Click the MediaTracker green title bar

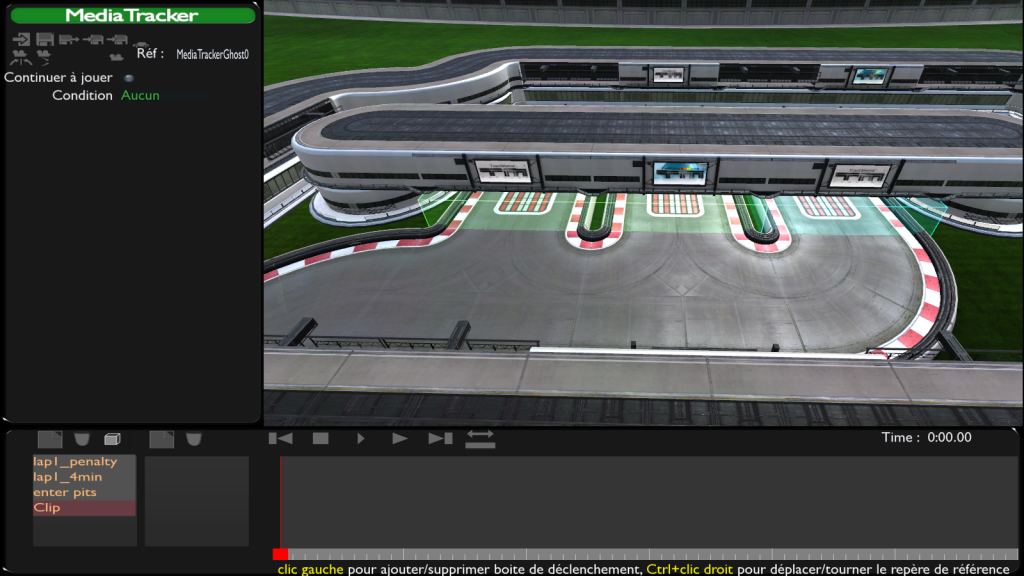click(x=133, y=15)
